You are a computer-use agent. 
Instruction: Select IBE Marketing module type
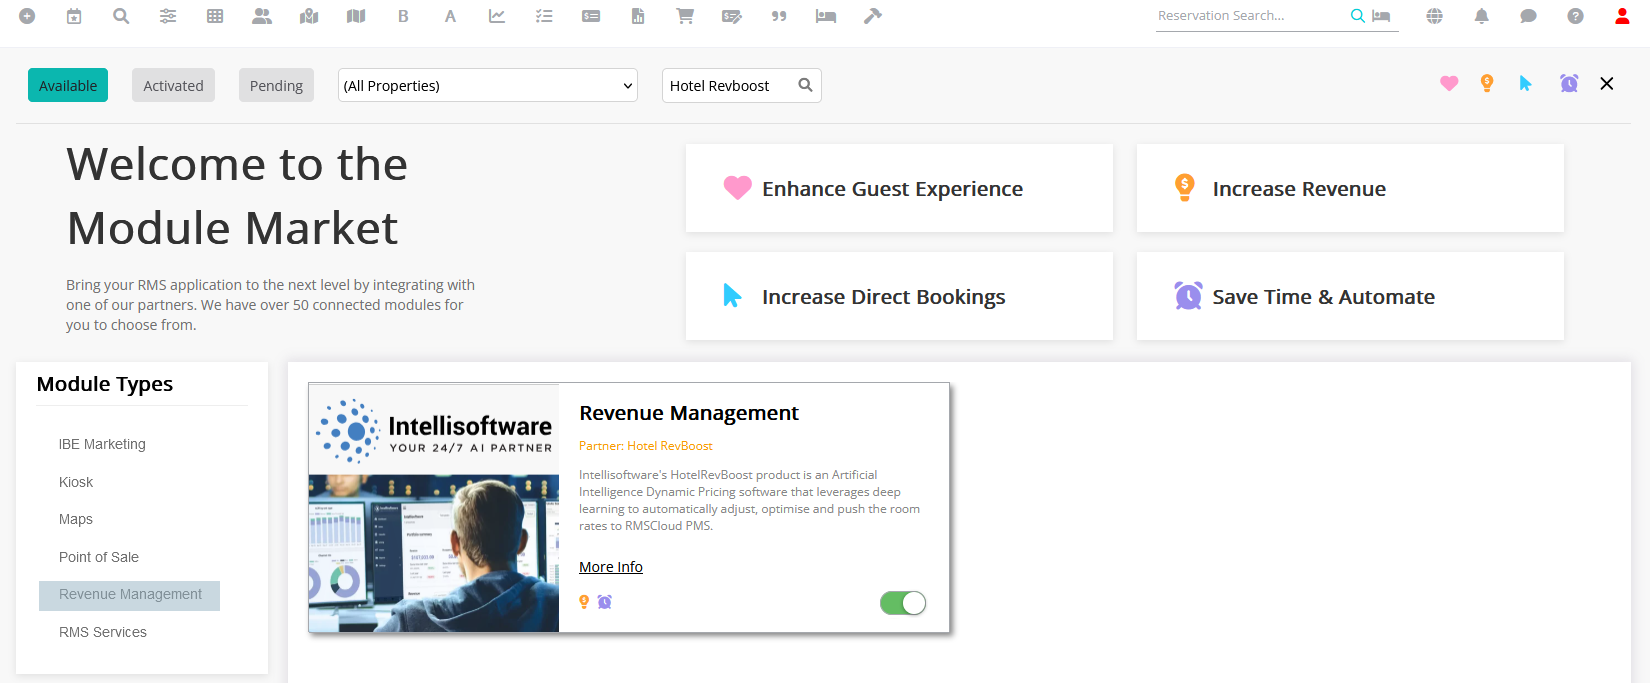pos(102,444)
